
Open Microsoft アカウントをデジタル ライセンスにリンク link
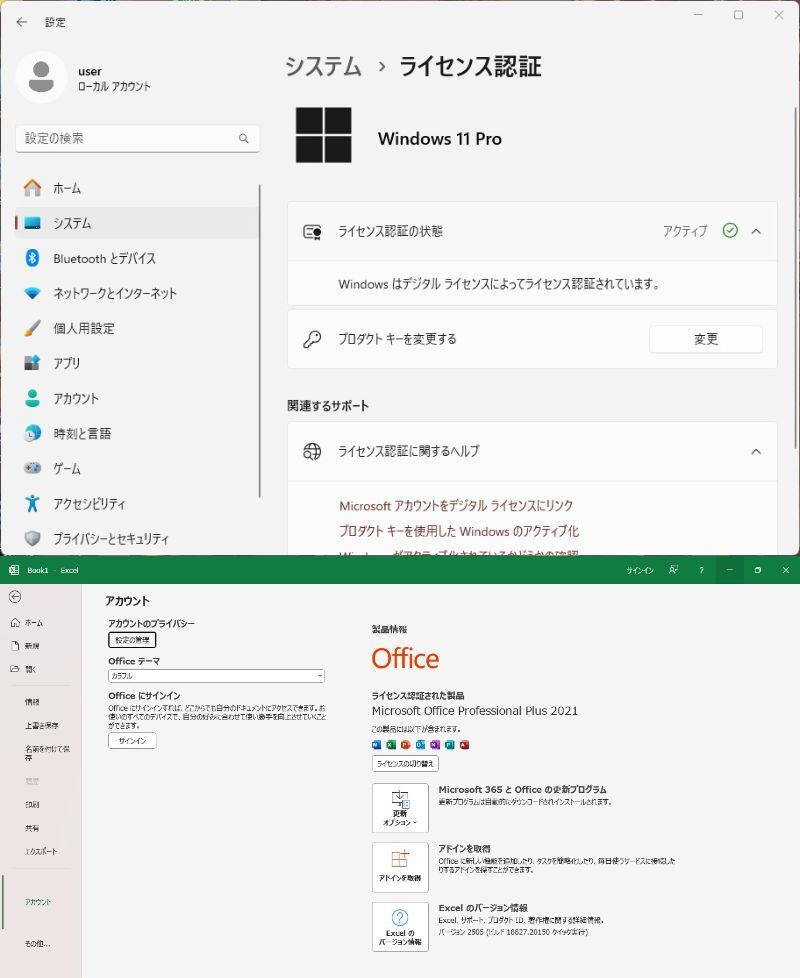click(x=456, y=506)
